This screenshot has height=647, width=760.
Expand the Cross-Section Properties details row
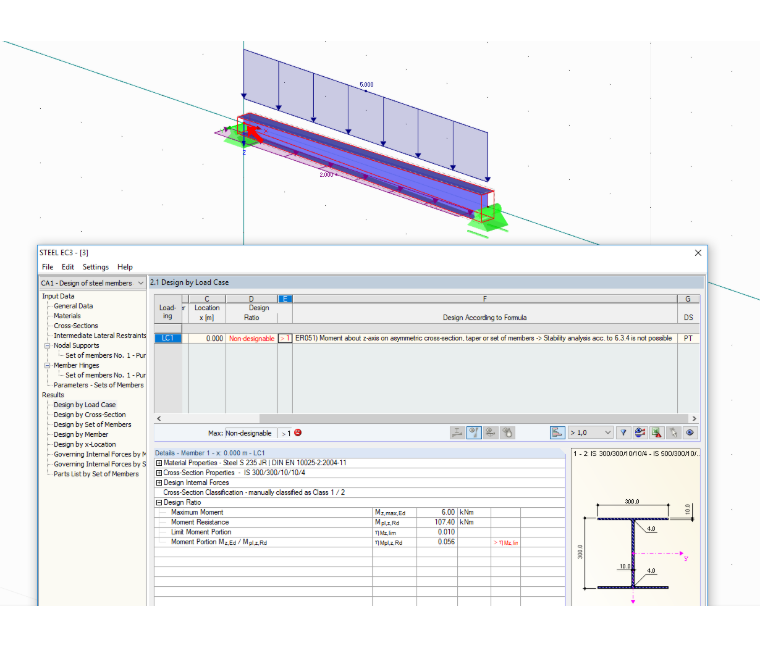158,473
